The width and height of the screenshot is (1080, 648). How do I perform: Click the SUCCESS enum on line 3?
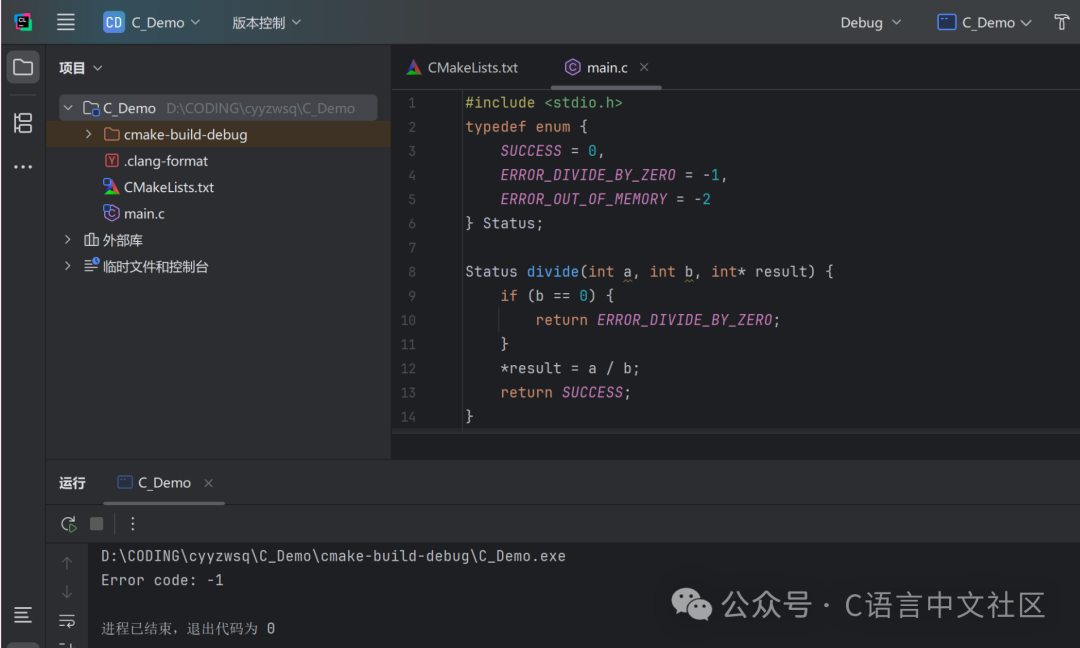[x=531, y=151]
